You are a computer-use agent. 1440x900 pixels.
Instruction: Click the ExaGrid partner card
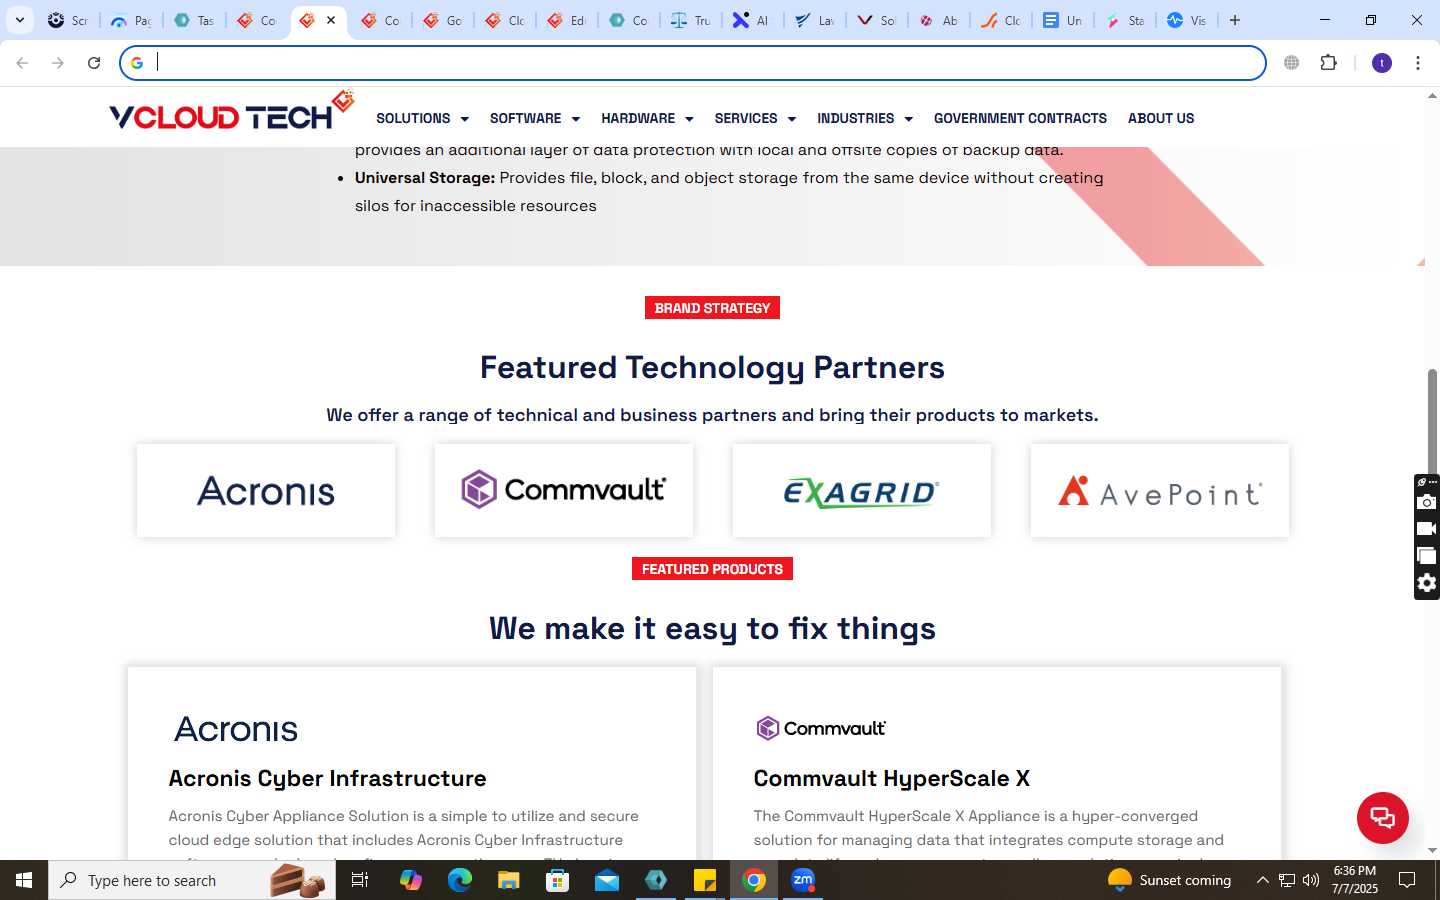tap(862, 491)
